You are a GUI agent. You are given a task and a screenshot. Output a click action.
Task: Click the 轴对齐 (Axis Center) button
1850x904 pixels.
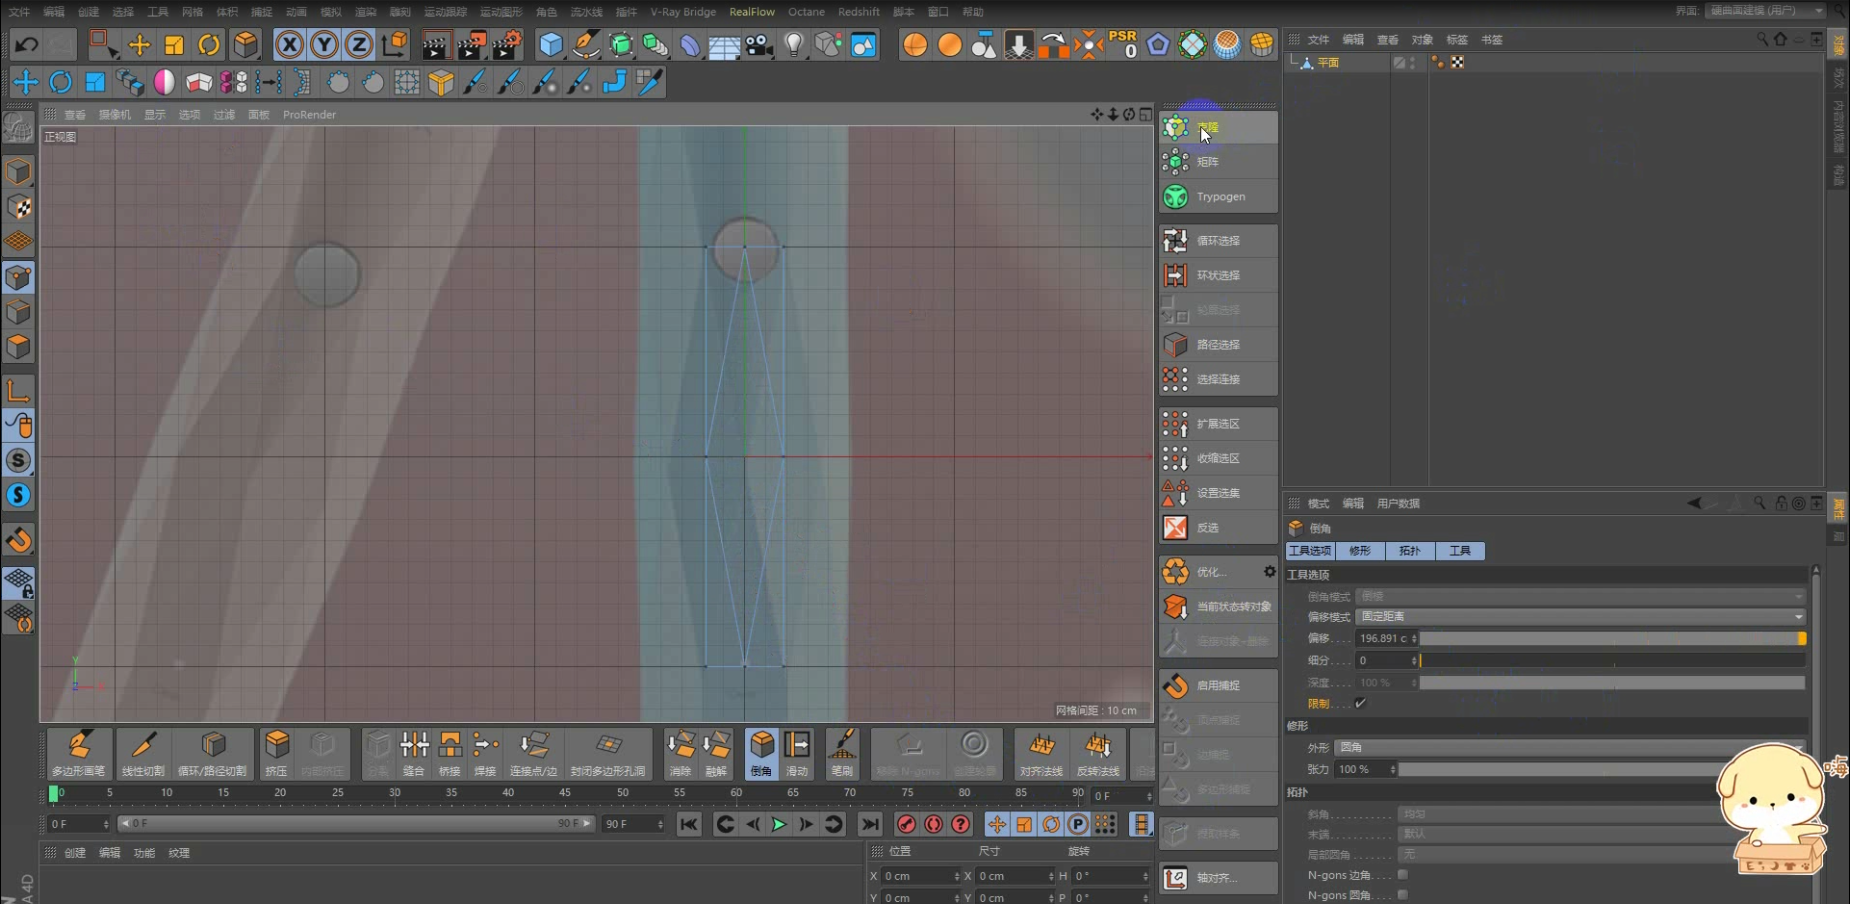(x=1218, y=878)
